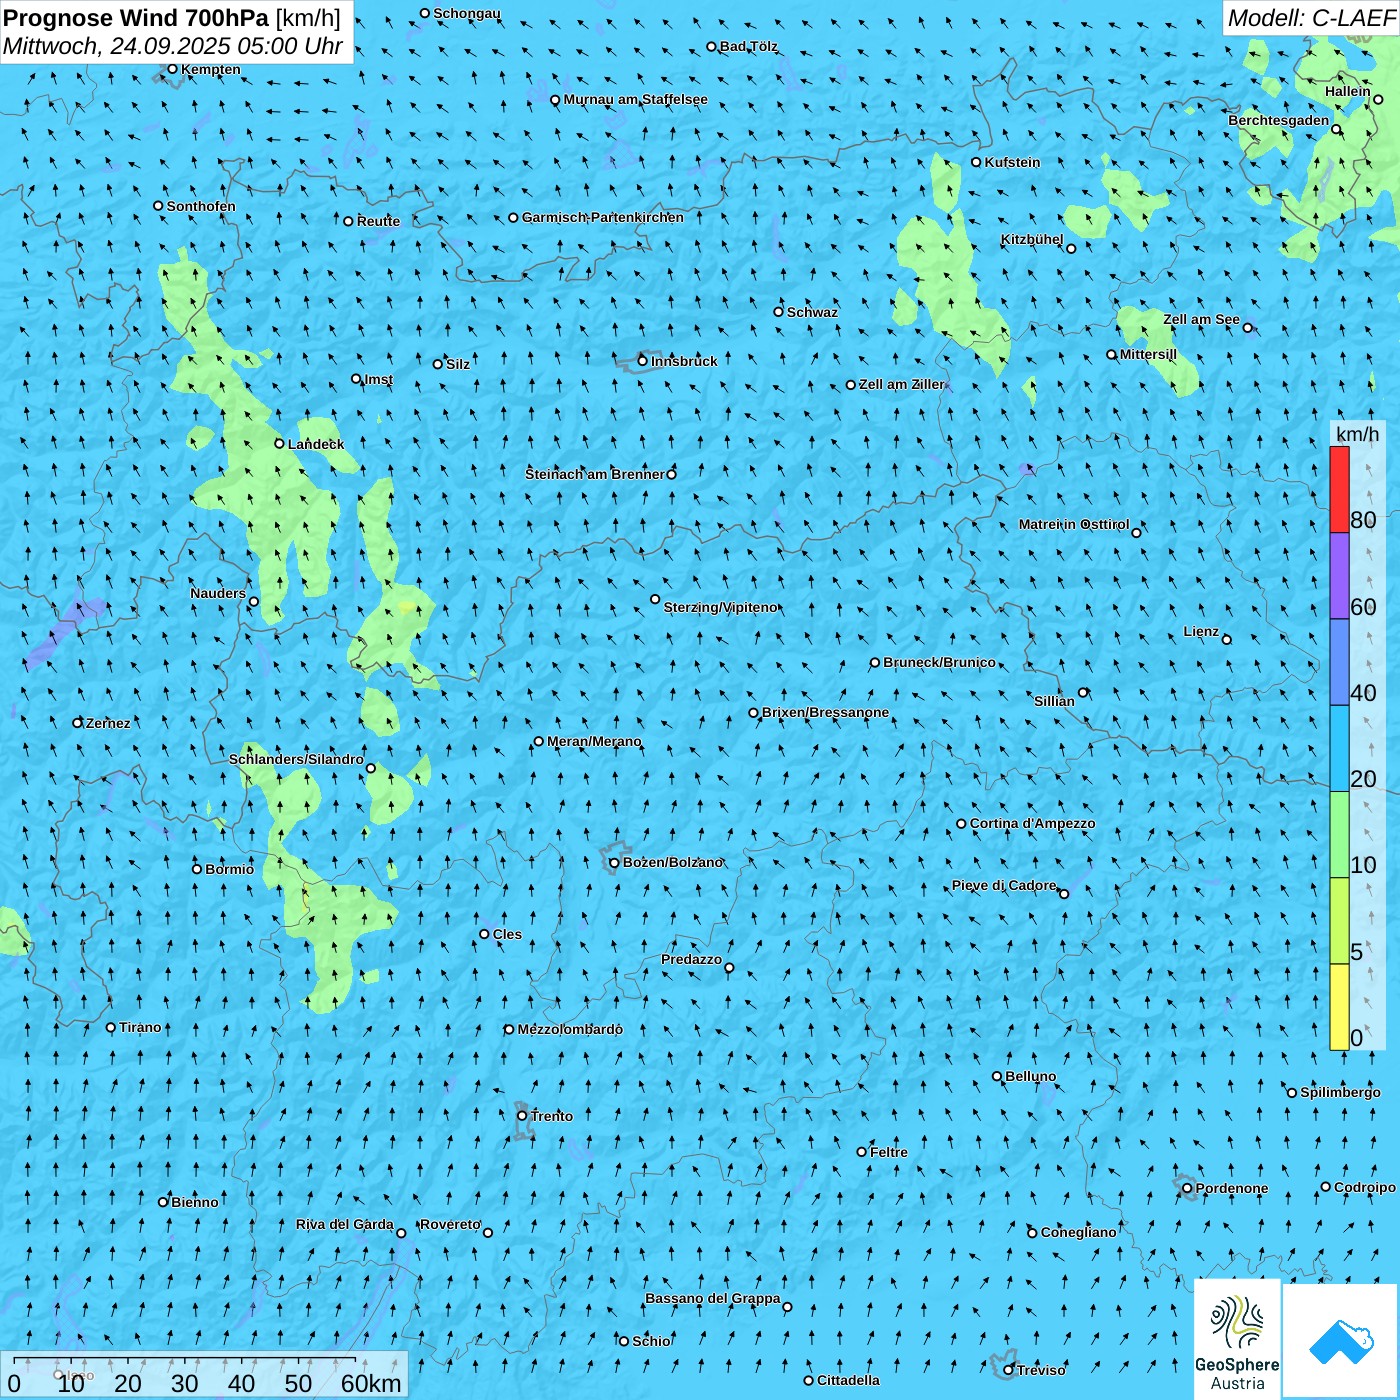Image resolution: width=1400 pixels, height=1400 pixels.
Task: Click the Schwaz location marker
Action: pyautogui.click(x=778, y=312)
